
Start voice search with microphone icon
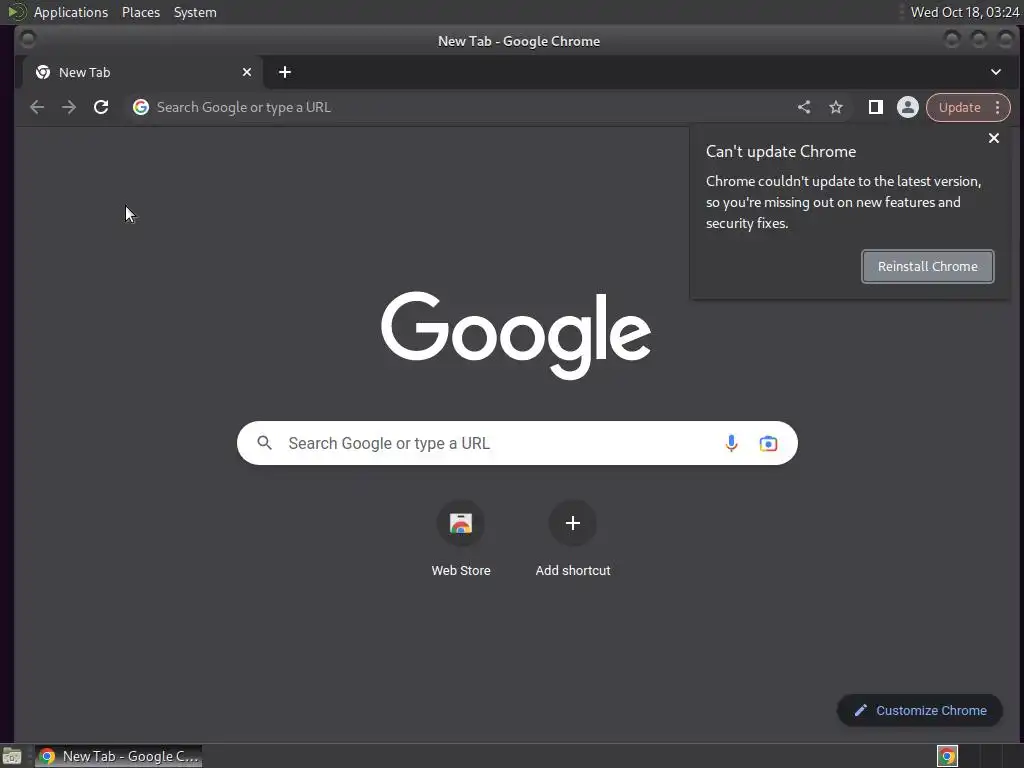[x=731, y=443]
